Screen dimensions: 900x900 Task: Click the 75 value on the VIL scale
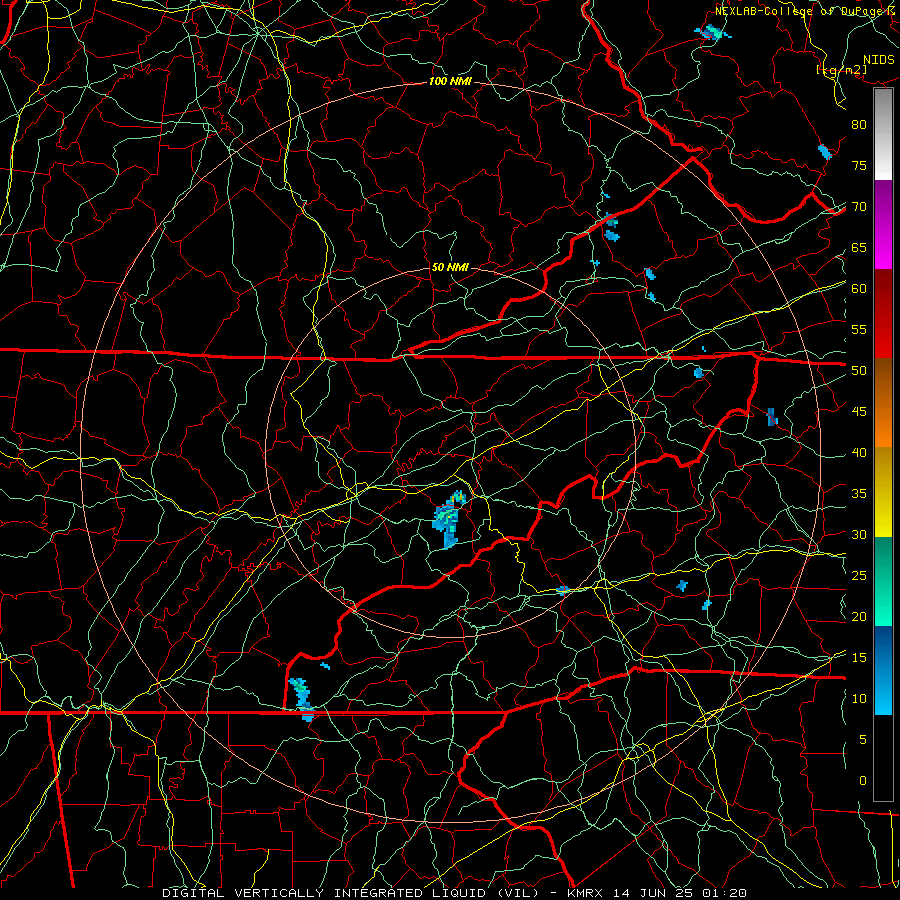coord(859,165)
